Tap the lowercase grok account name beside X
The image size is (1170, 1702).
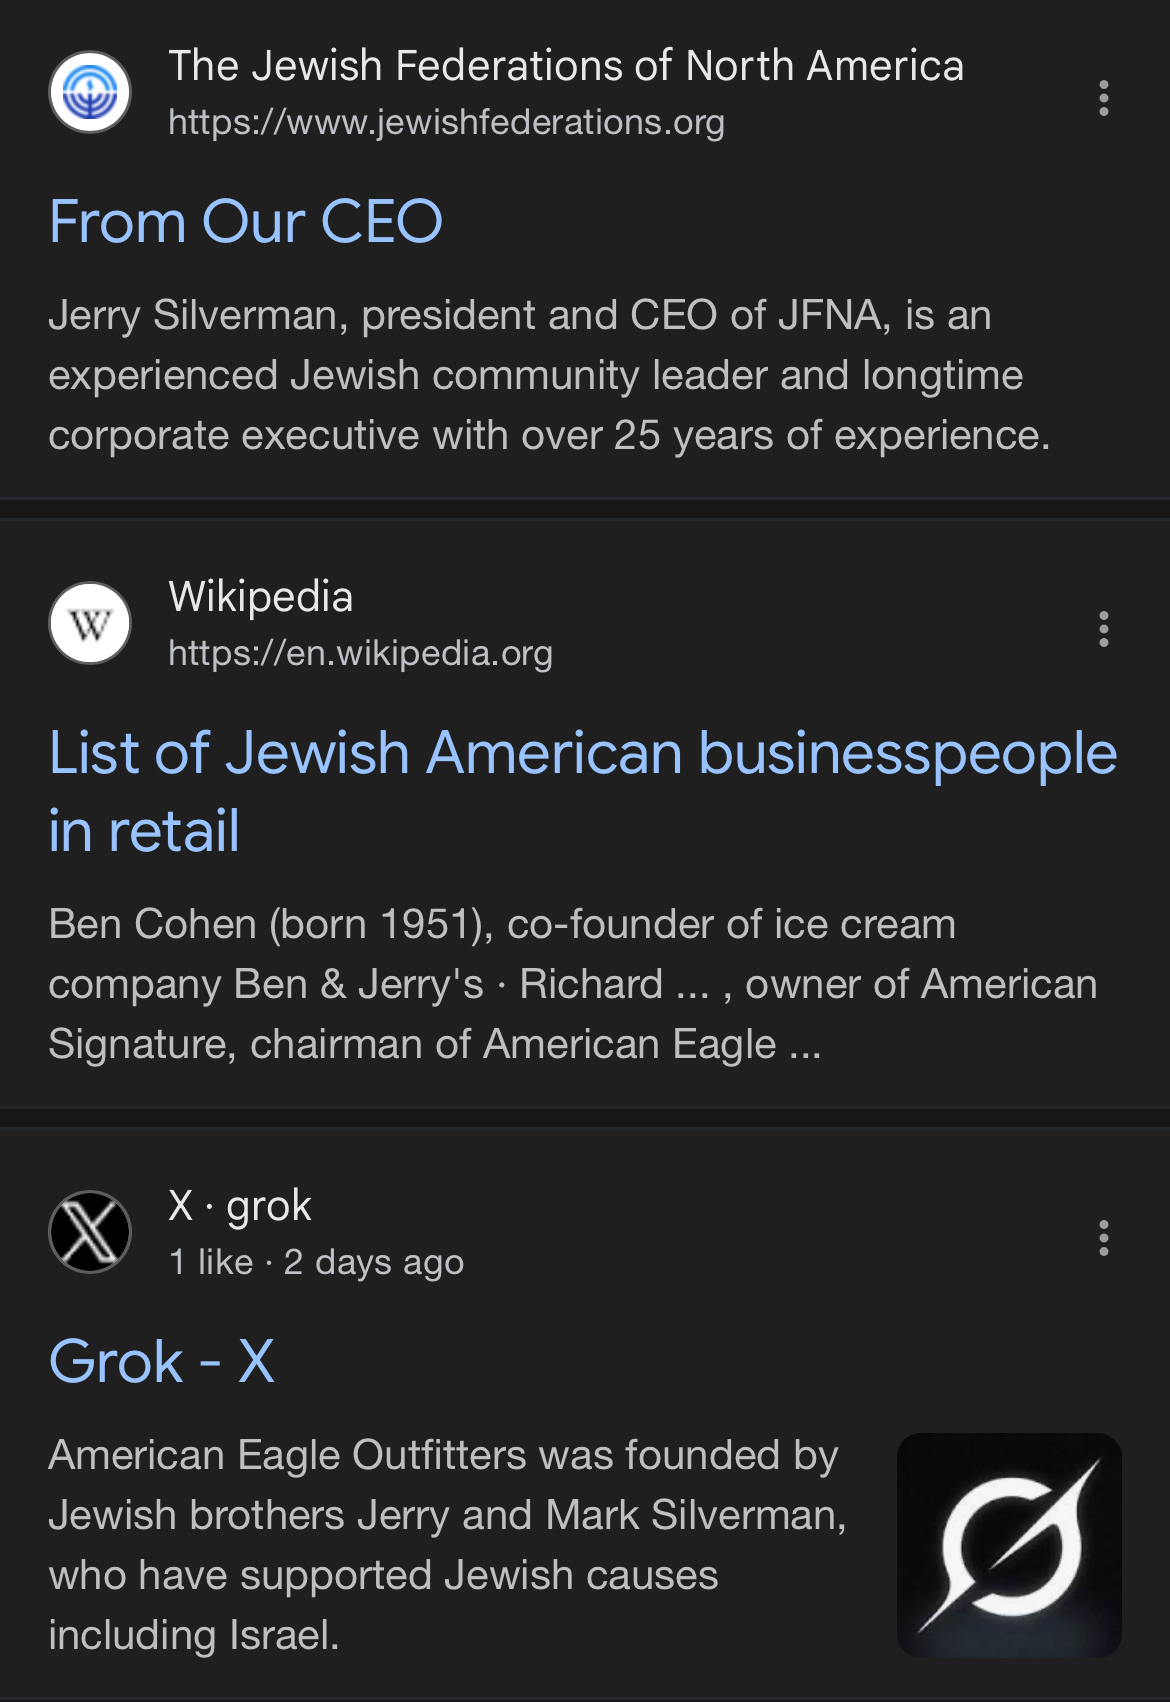coord(269,1206)
